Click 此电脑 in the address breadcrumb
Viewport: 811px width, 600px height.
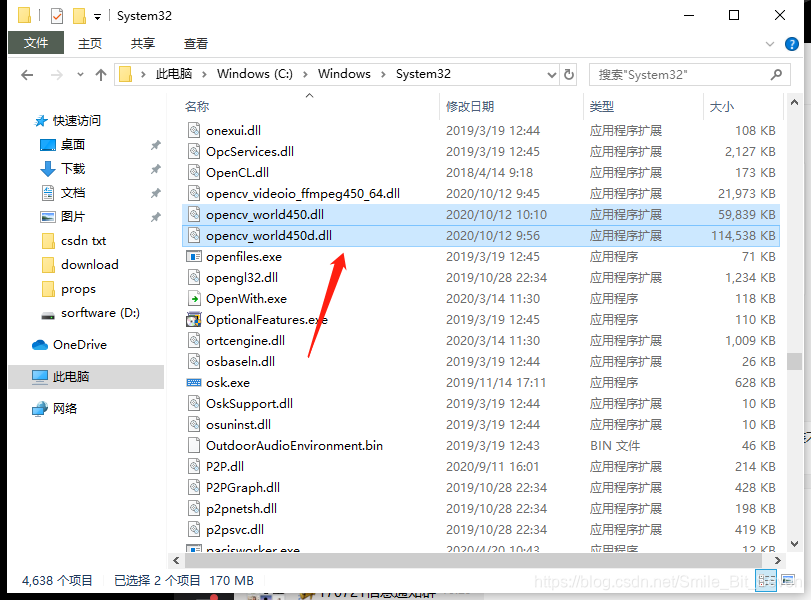174,74
